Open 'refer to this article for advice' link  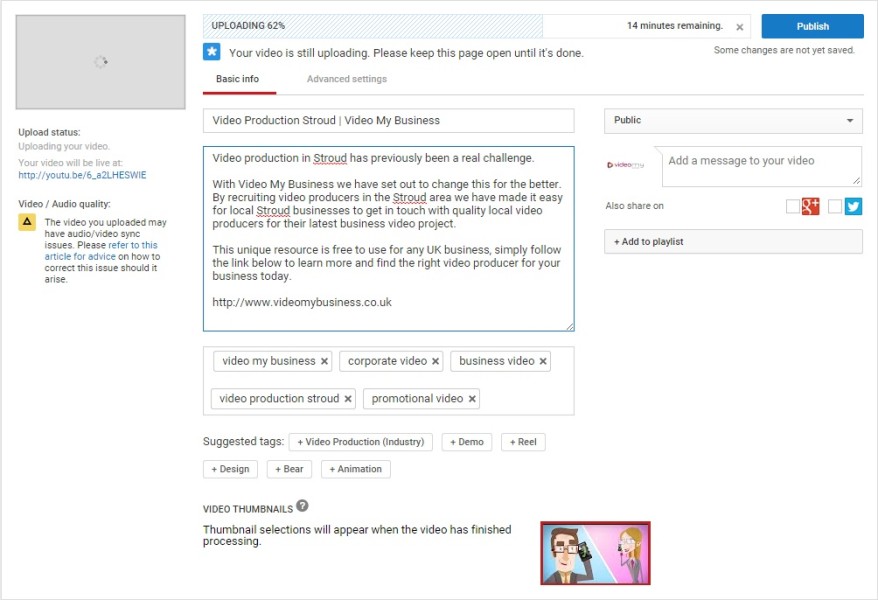click(x=101, y=251)
